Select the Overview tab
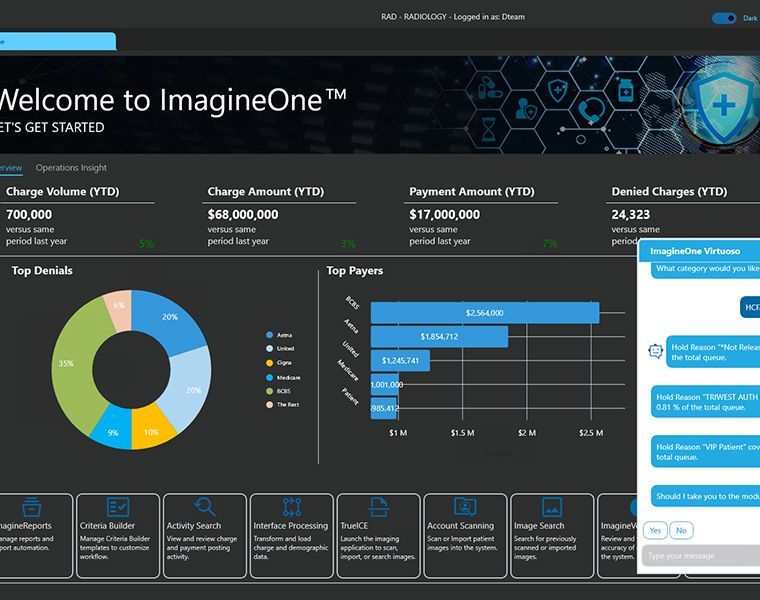This screenshot has height=600, width=760. click(11, 168)
